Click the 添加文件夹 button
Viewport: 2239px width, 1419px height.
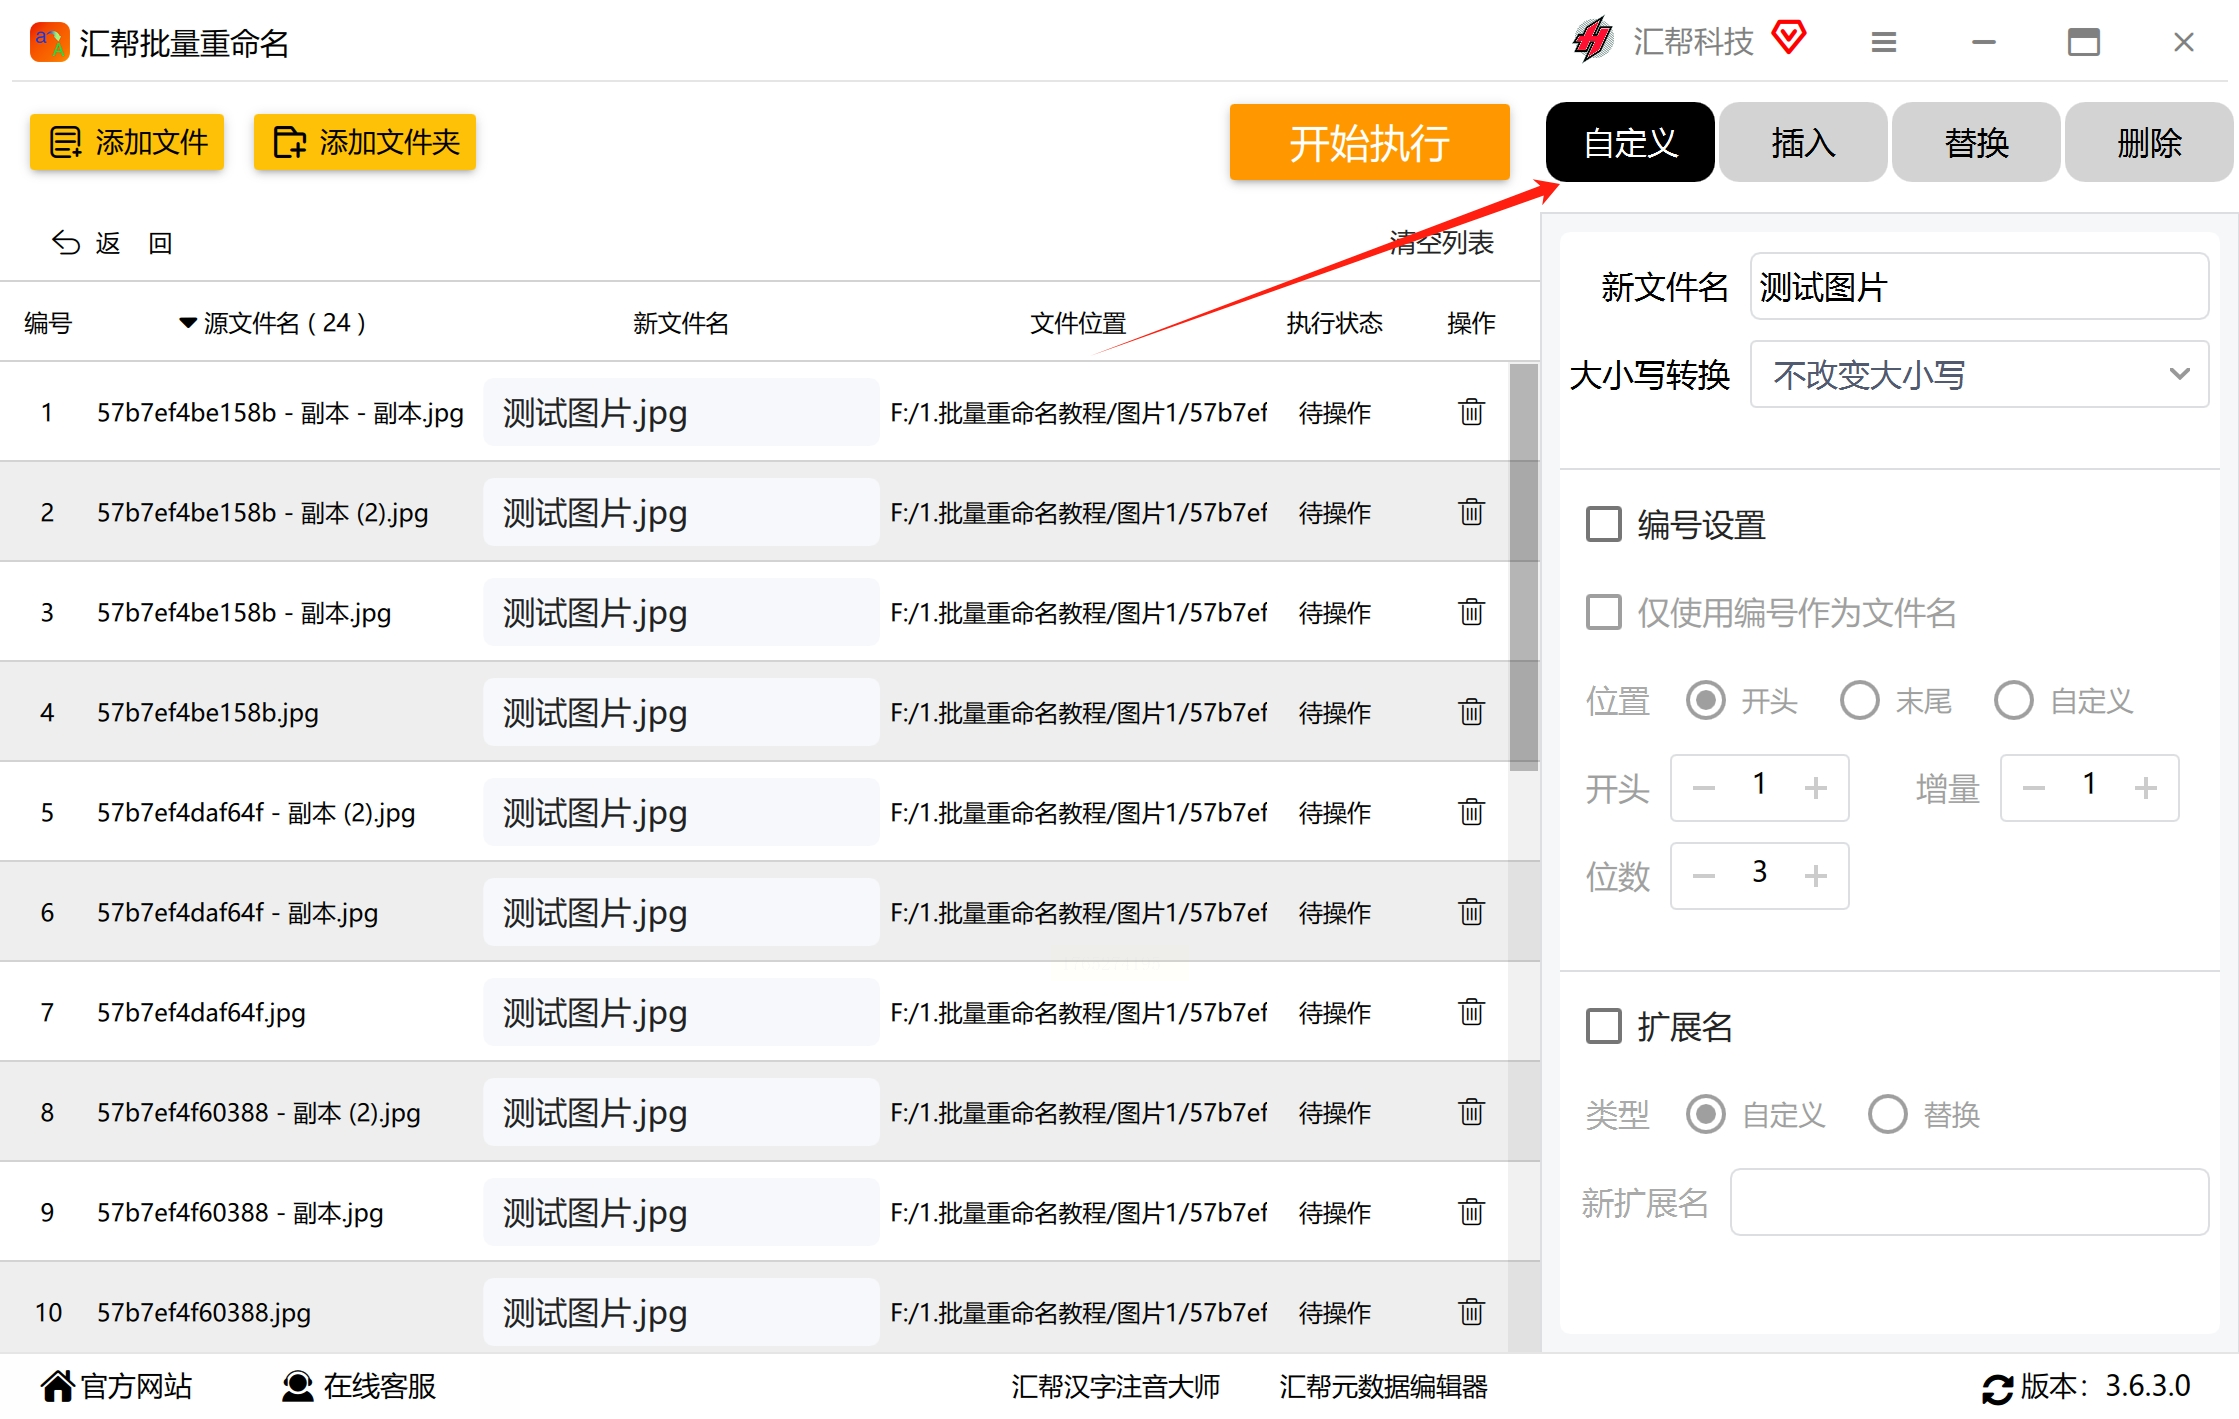(365, 142)
